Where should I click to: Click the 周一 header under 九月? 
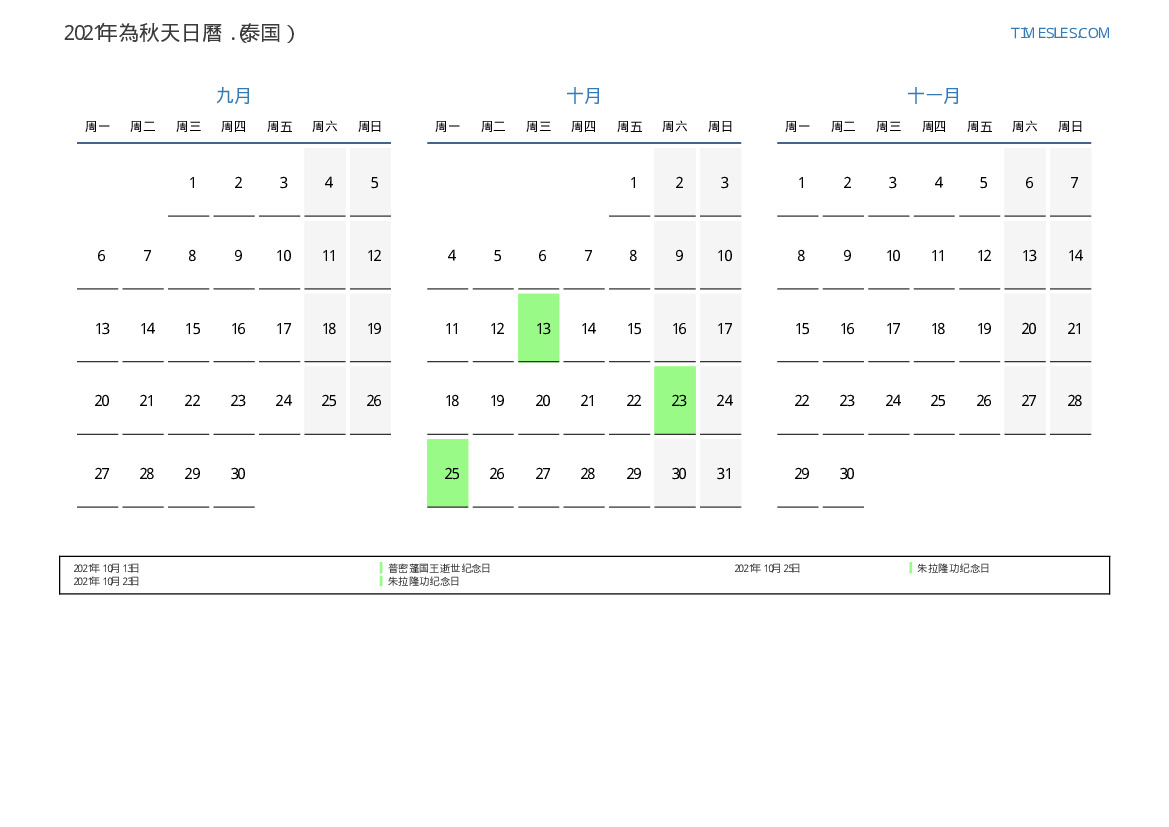tap(98, 127)
